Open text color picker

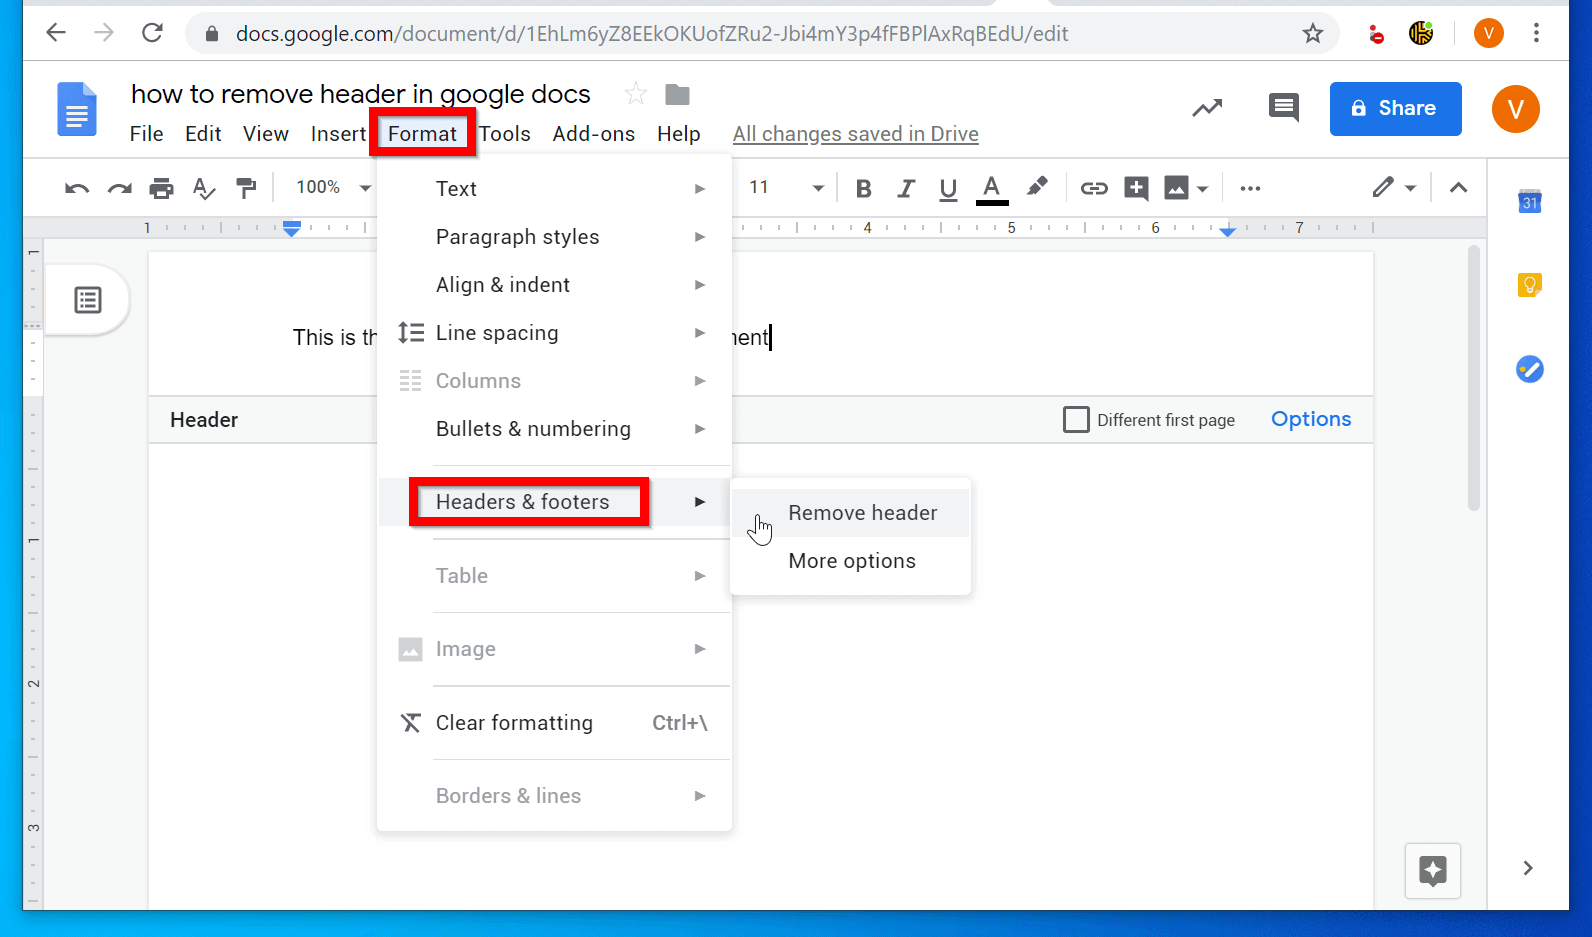coord(991,189)
